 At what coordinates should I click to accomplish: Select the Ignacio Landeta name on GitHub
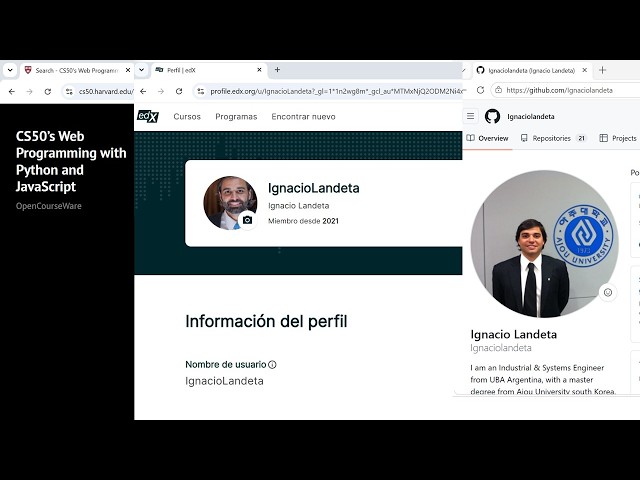click(x=513, y=335)
